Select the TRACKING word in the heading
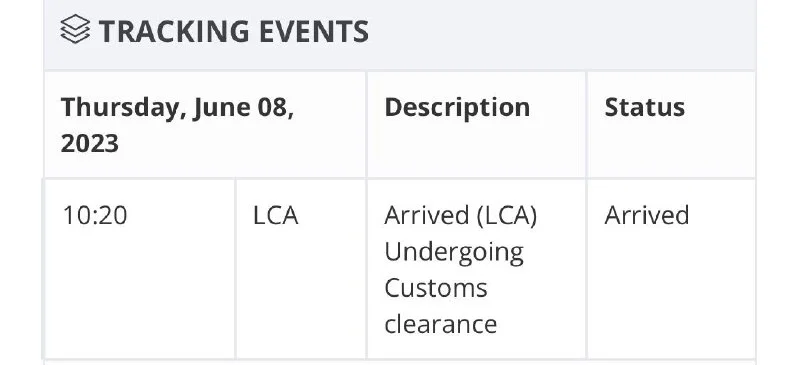 (x=174, y=31)
